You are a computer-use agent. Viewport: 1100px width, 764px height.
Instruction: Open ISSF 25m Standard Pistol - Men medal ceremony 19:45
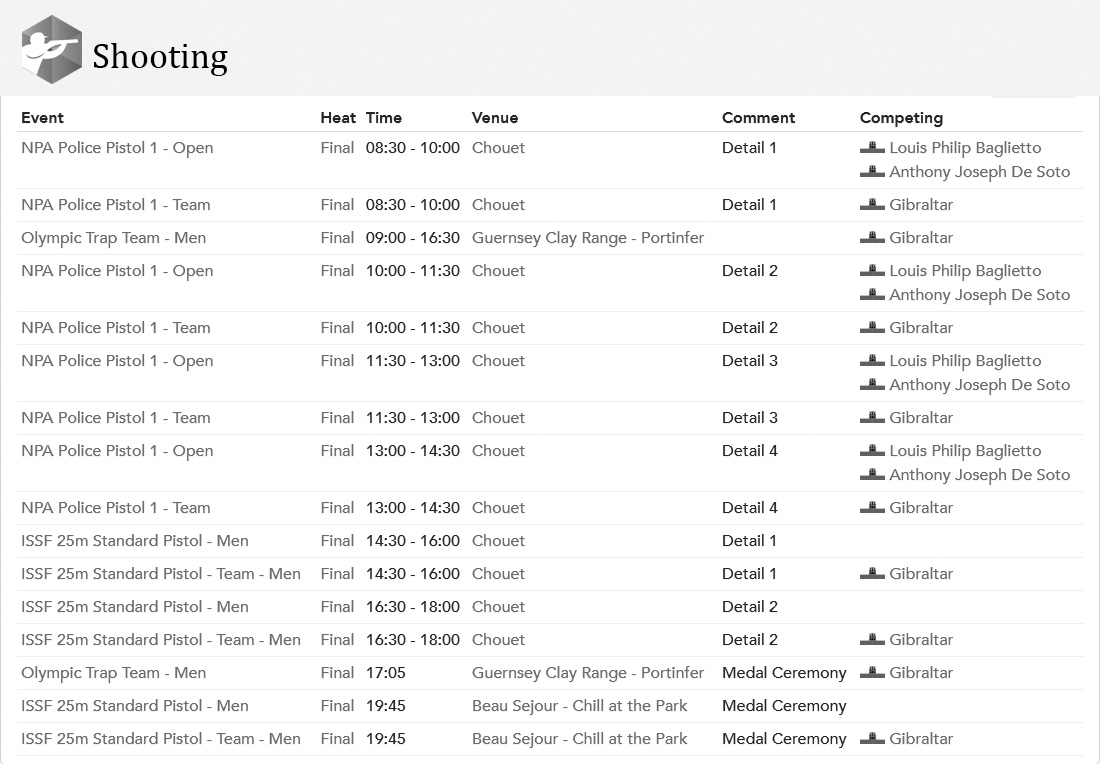[x=135, y=705]
